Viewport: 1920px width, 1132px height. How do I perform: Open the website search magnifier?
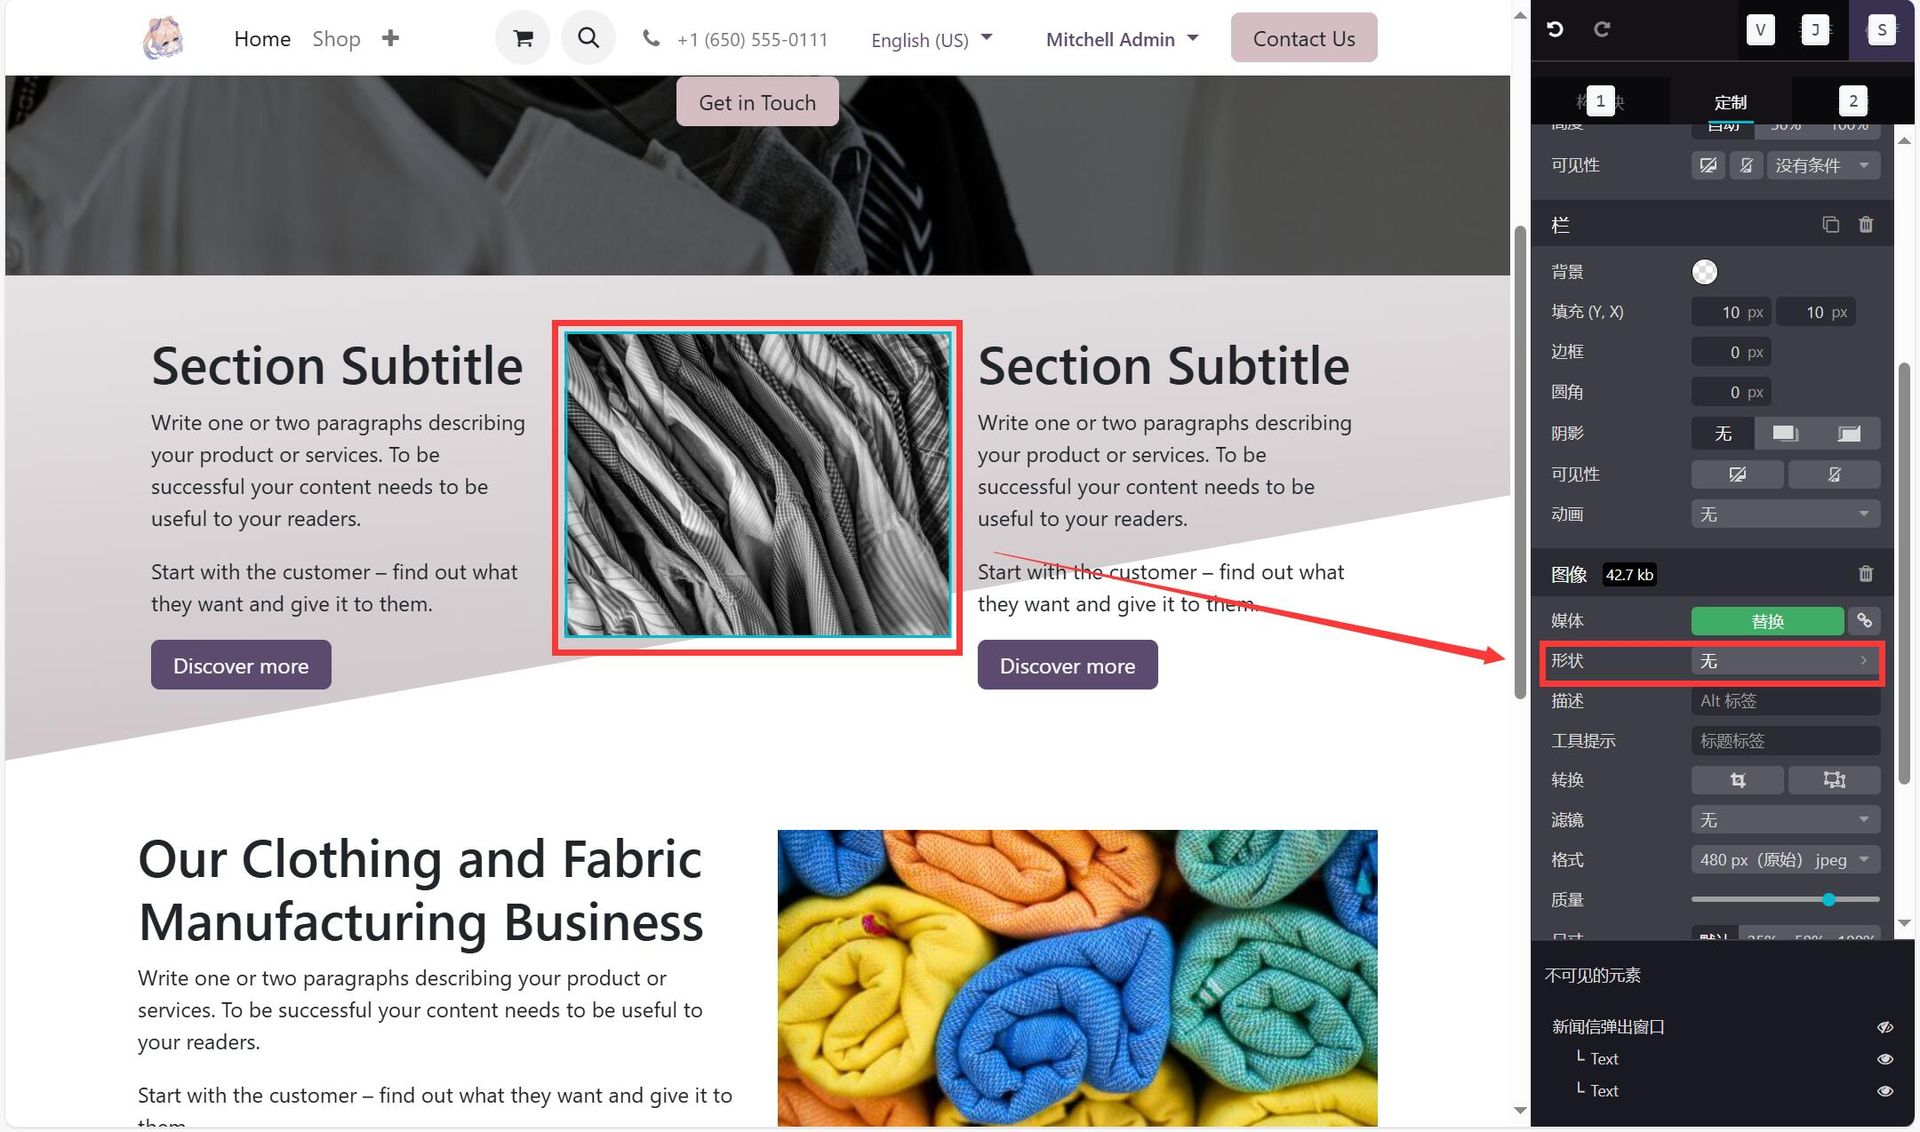(588, 38)
